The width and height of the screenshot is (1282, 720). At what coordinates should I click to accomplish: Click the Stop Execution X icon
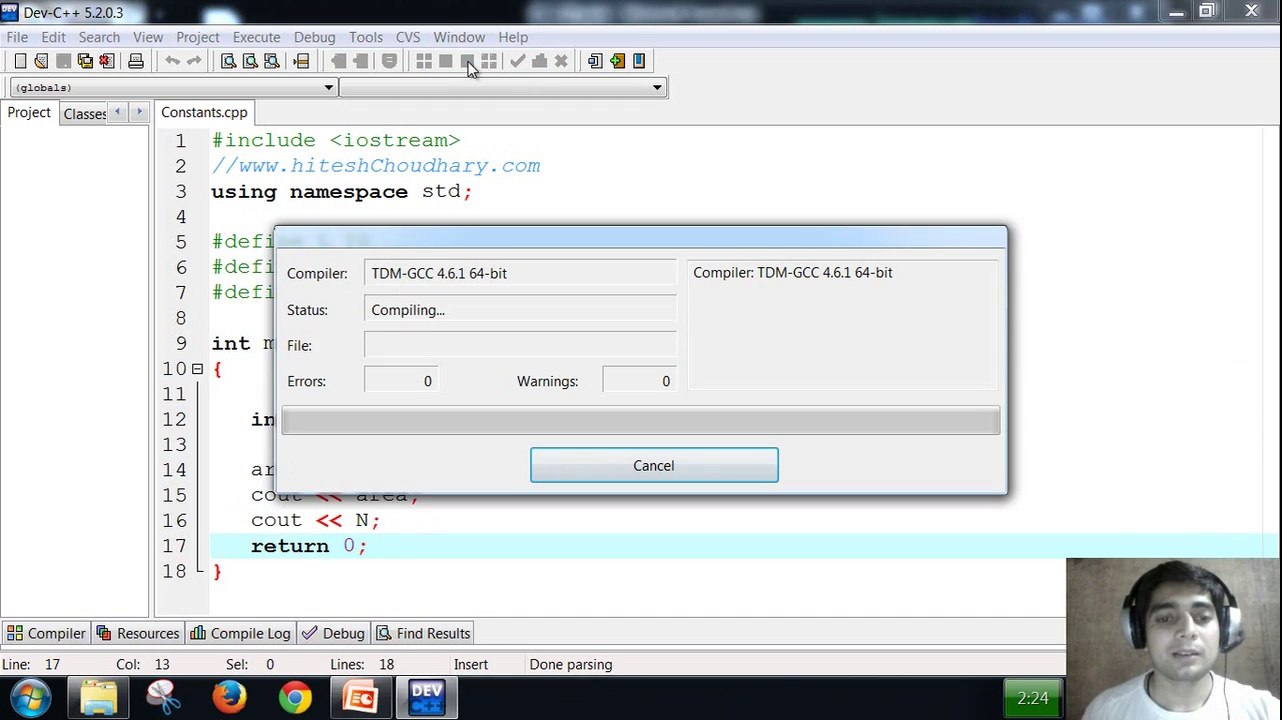[561, 61]
